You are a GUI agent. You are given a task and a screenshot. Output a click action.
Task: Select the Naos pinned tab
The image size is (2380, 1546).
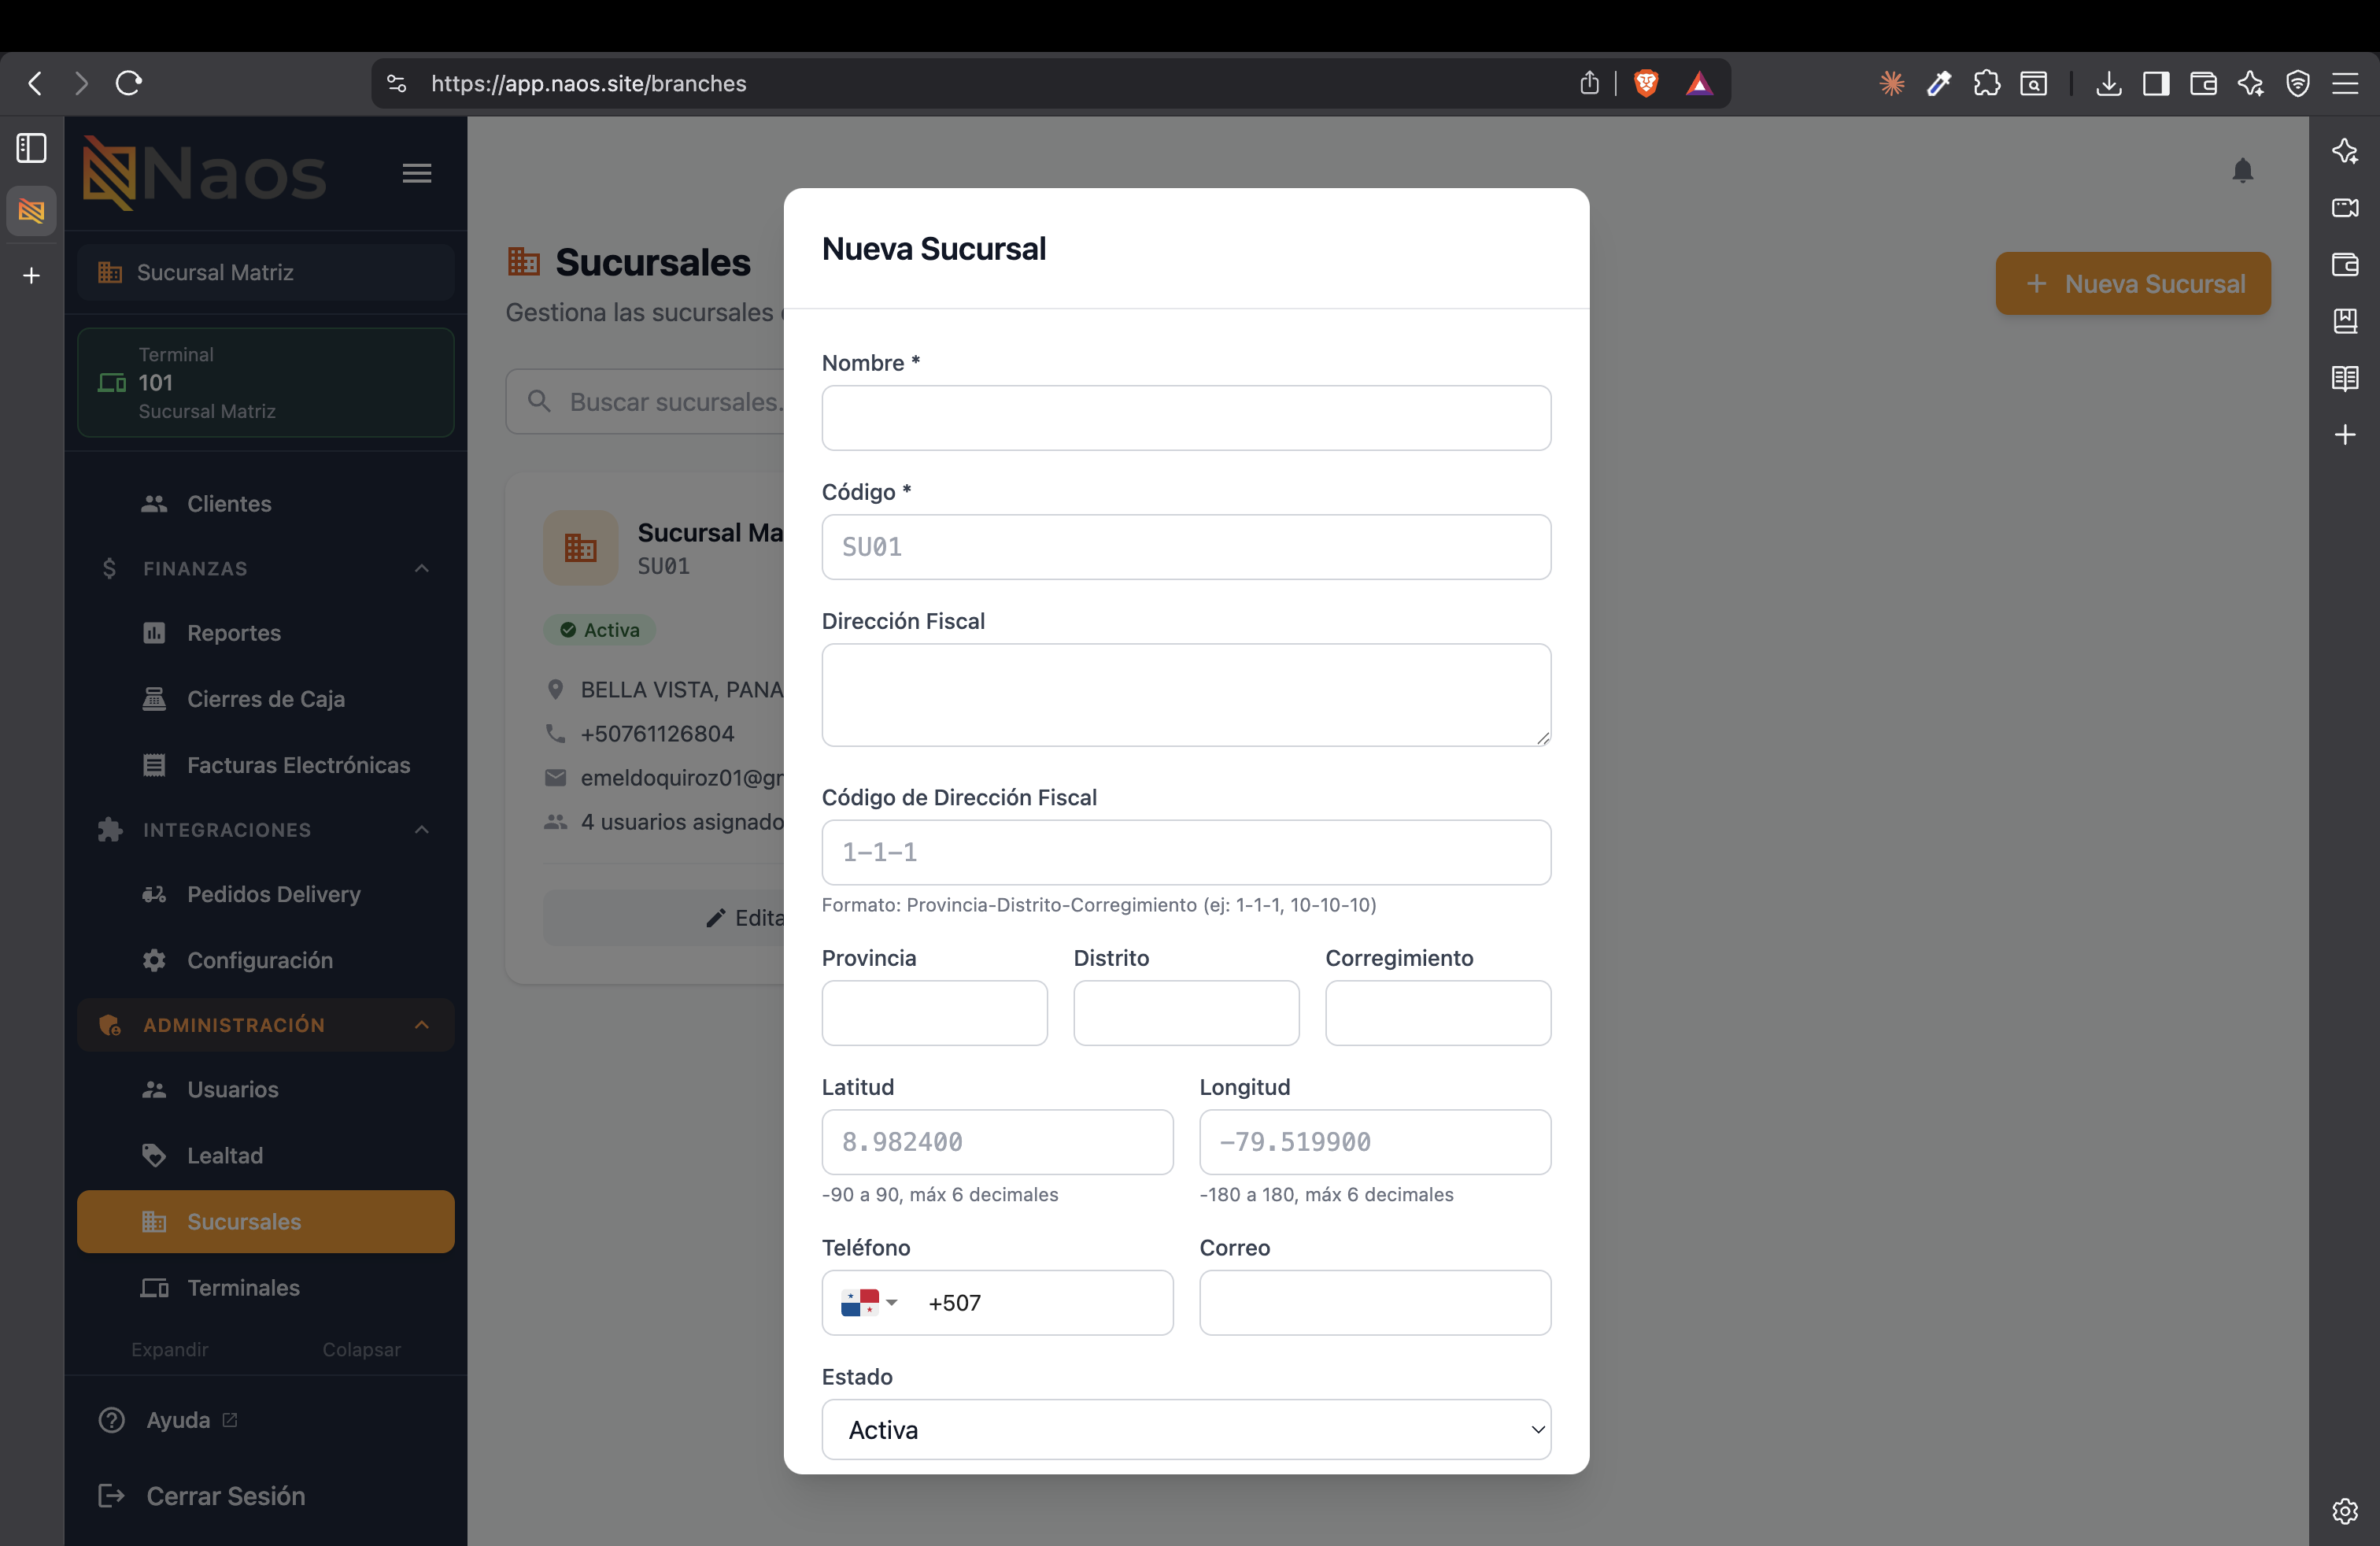click(x=32, y=211)
